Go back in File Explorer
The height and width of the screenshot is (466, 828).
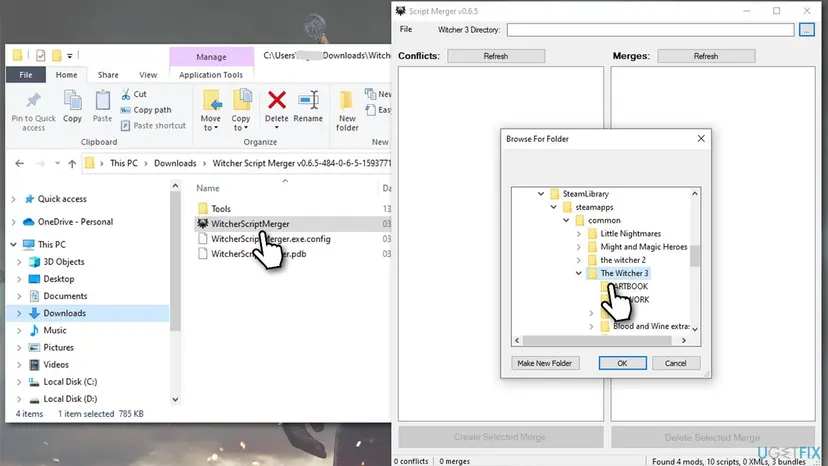tap(20, 163)
